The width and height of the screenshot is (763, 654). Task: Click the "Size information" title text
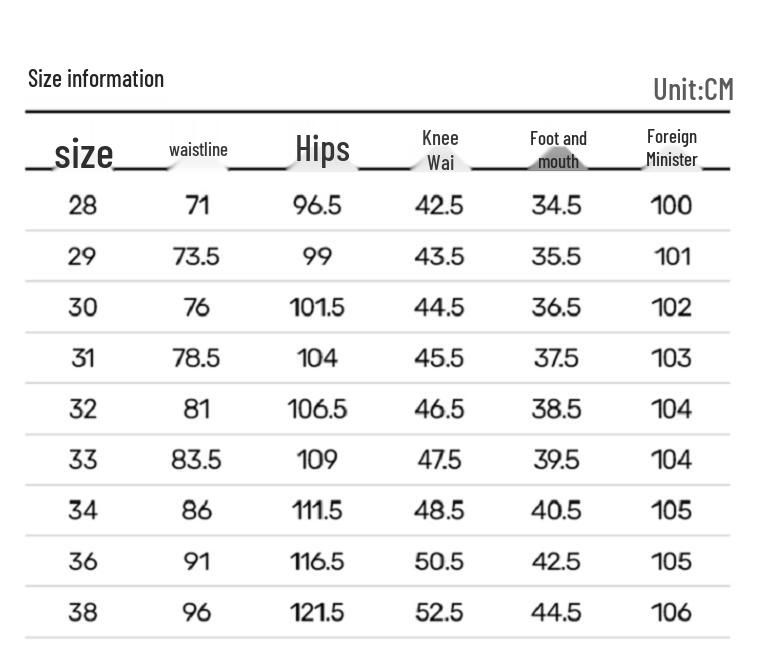[x=96, y=78]
